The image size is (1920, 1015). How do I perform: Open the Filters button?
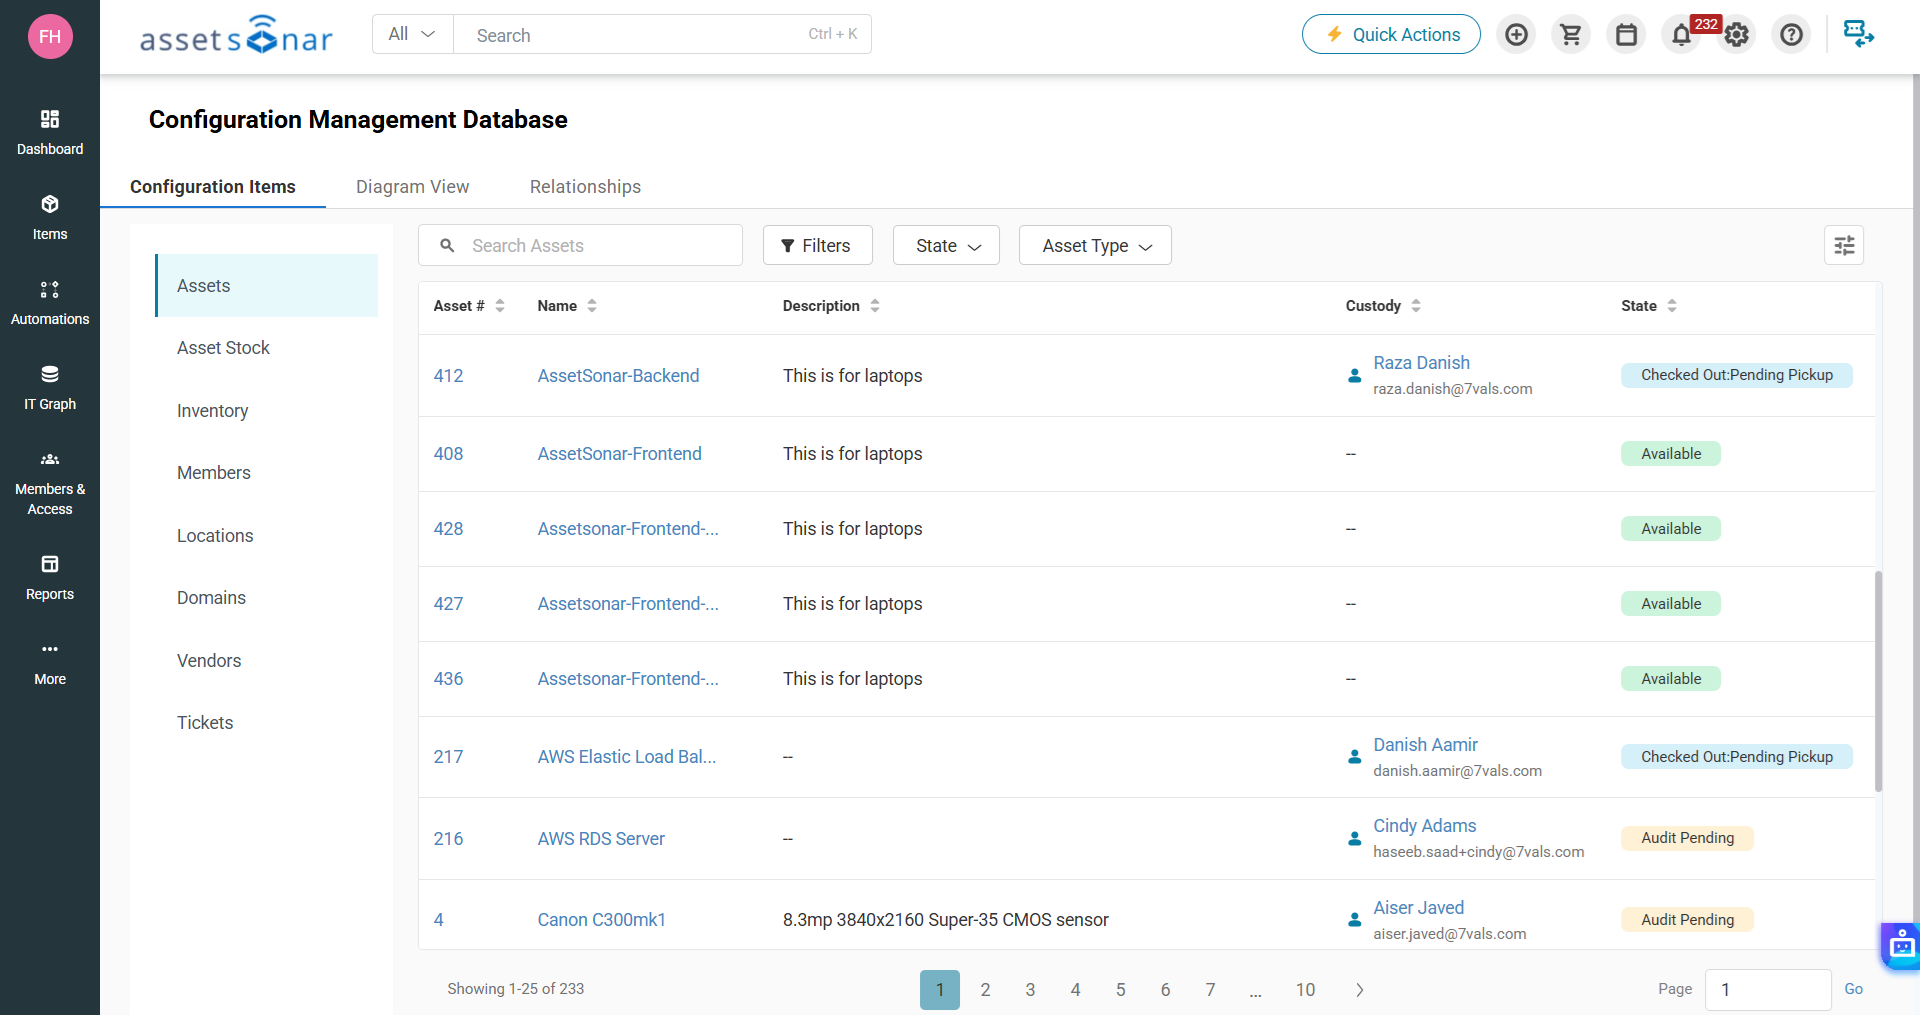click(817, 245)
